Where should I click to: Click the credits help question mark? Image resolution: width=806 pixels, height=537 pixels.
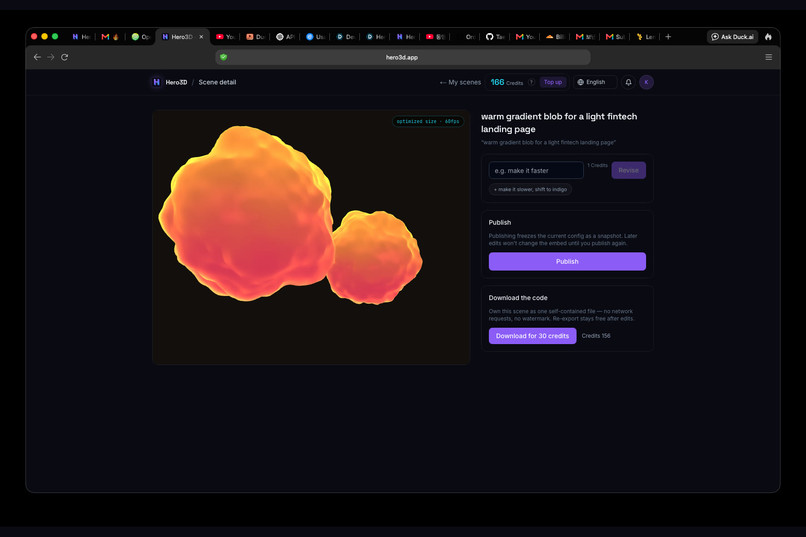click(532, 82)
